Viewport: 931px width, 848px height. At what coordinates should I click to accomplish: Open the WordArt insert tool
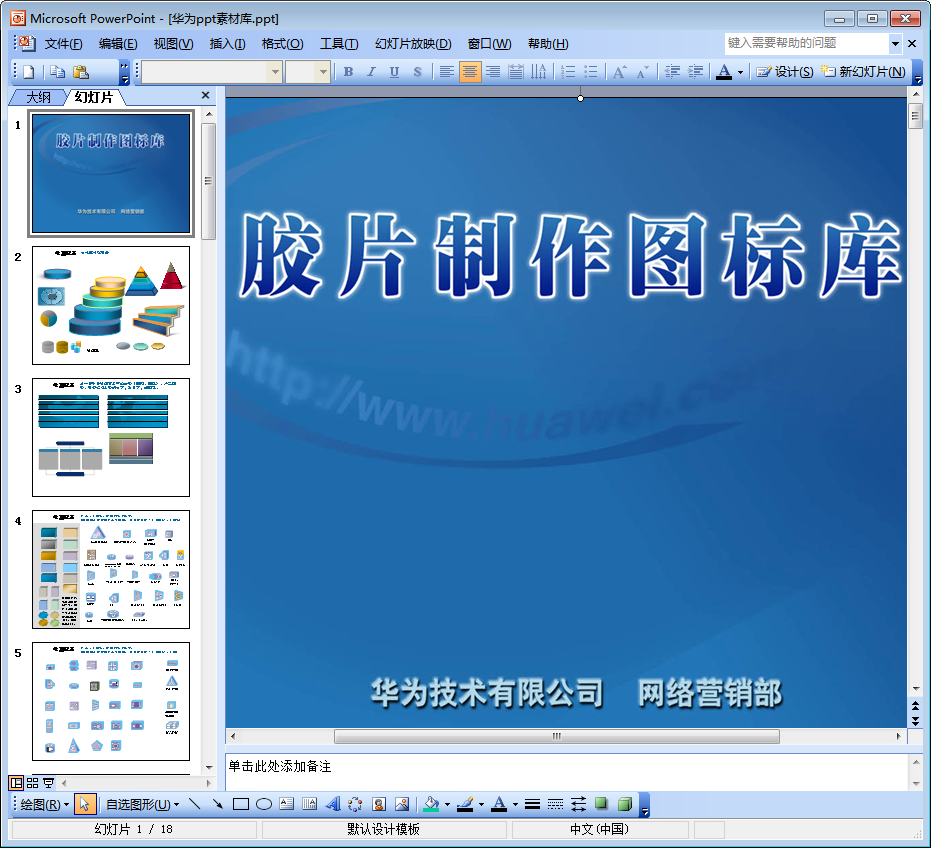point(332,804)
